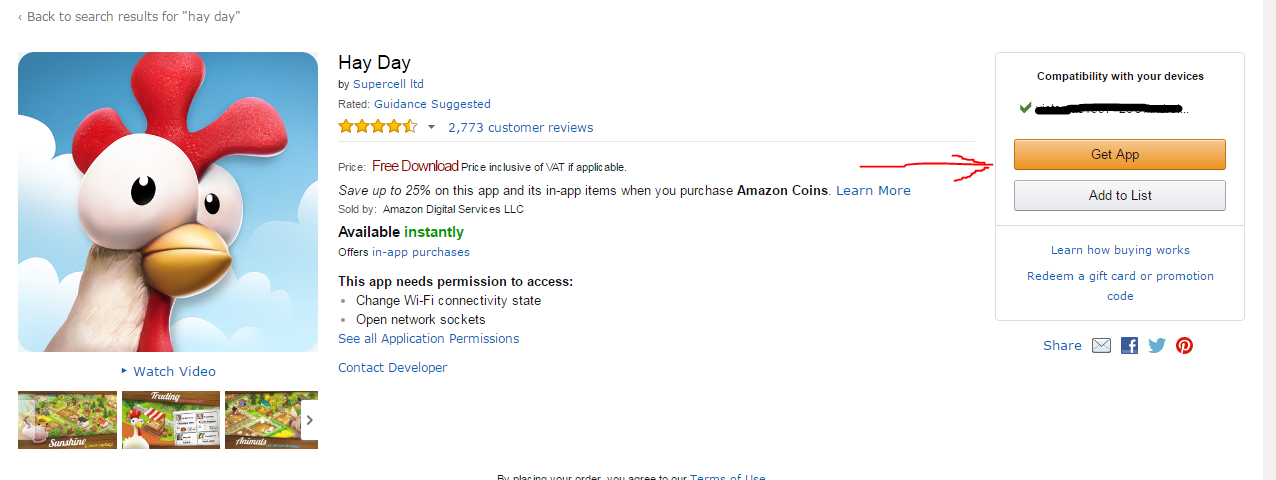Share on Twitter bird icon
This screenshot has width=1276, height=480.
click(1157, 346)
